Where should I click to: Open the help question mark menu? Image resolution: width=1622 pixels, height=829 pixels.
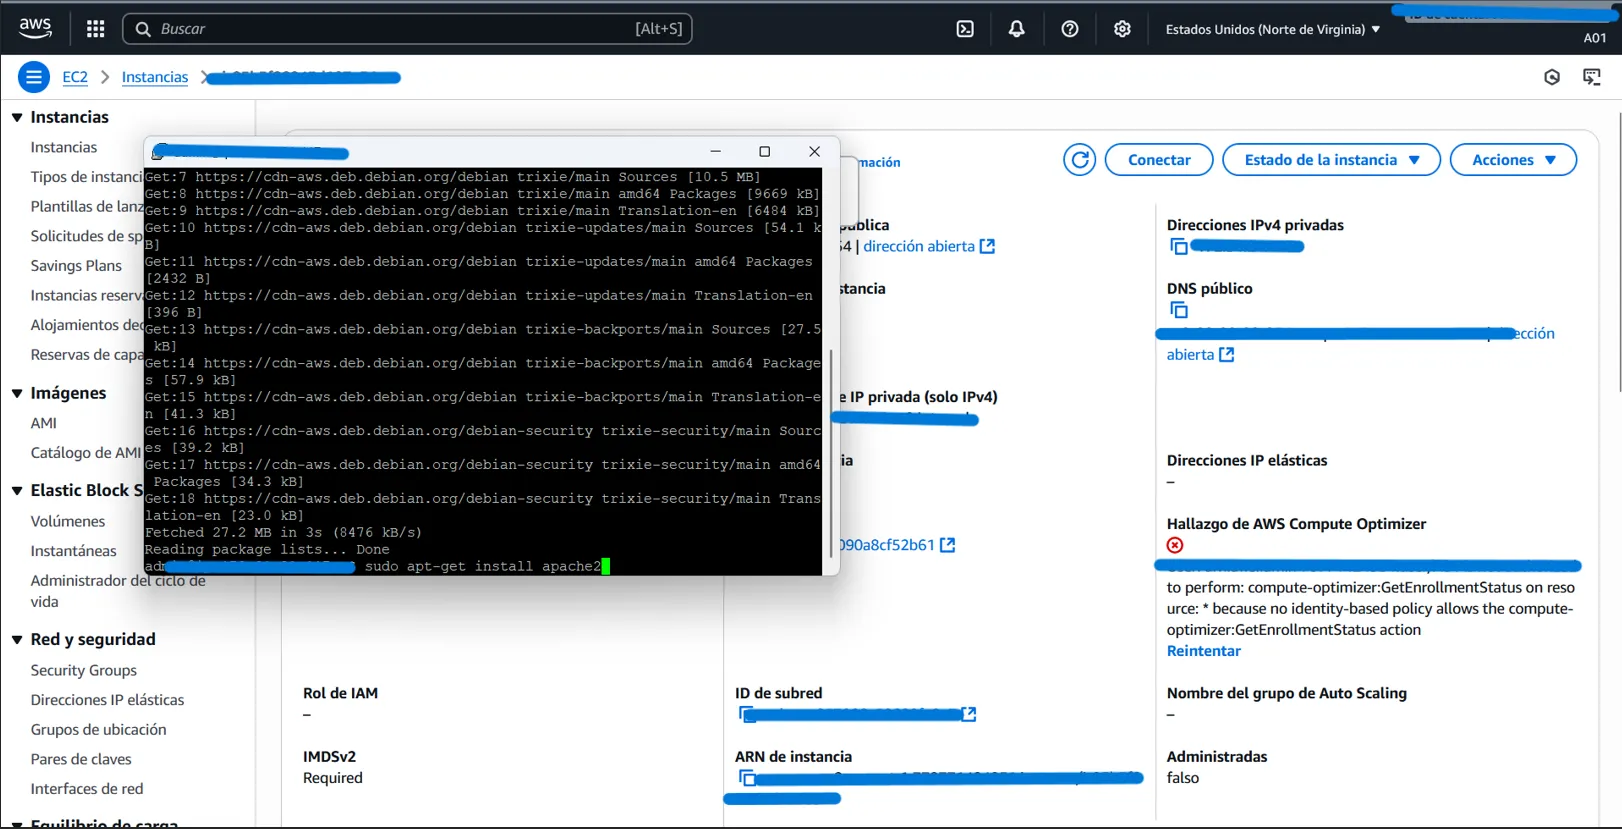1069,29
